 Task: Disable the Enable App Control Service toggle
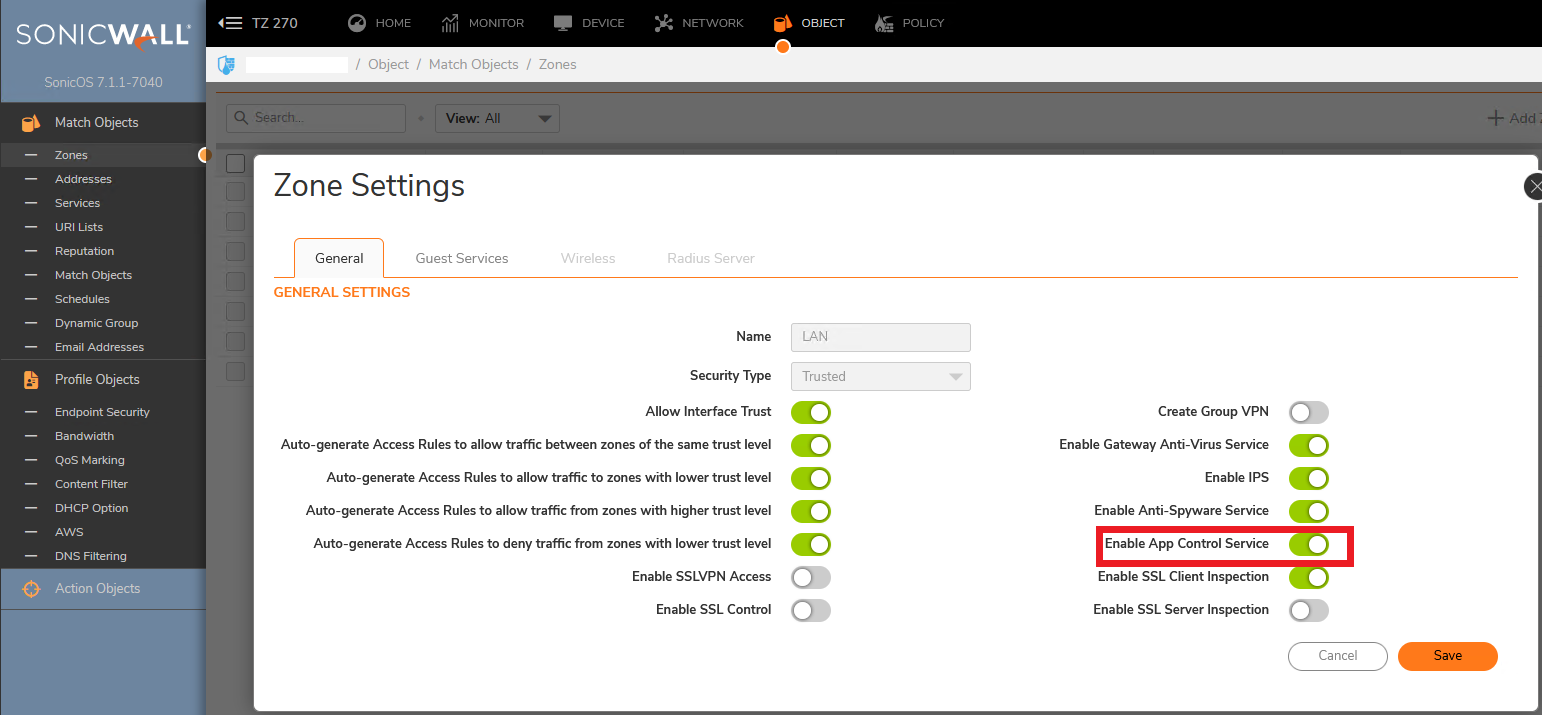pos(1308,544)
